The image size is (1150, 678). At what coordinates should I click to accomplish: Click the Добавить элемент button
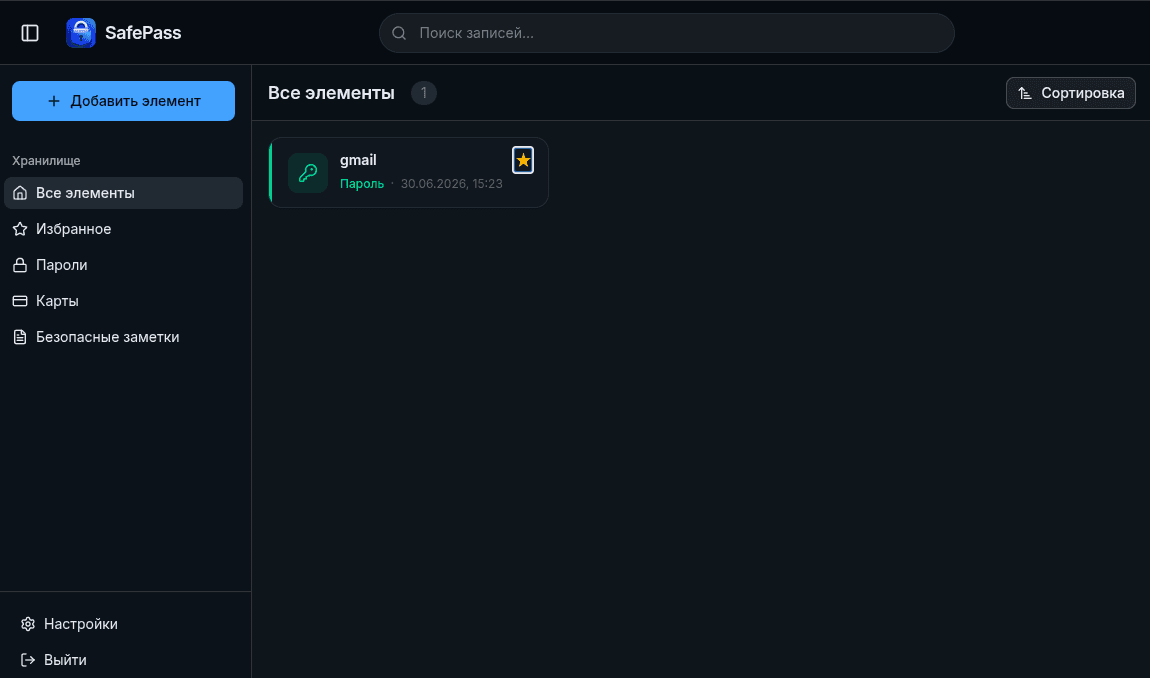[123, 101]
